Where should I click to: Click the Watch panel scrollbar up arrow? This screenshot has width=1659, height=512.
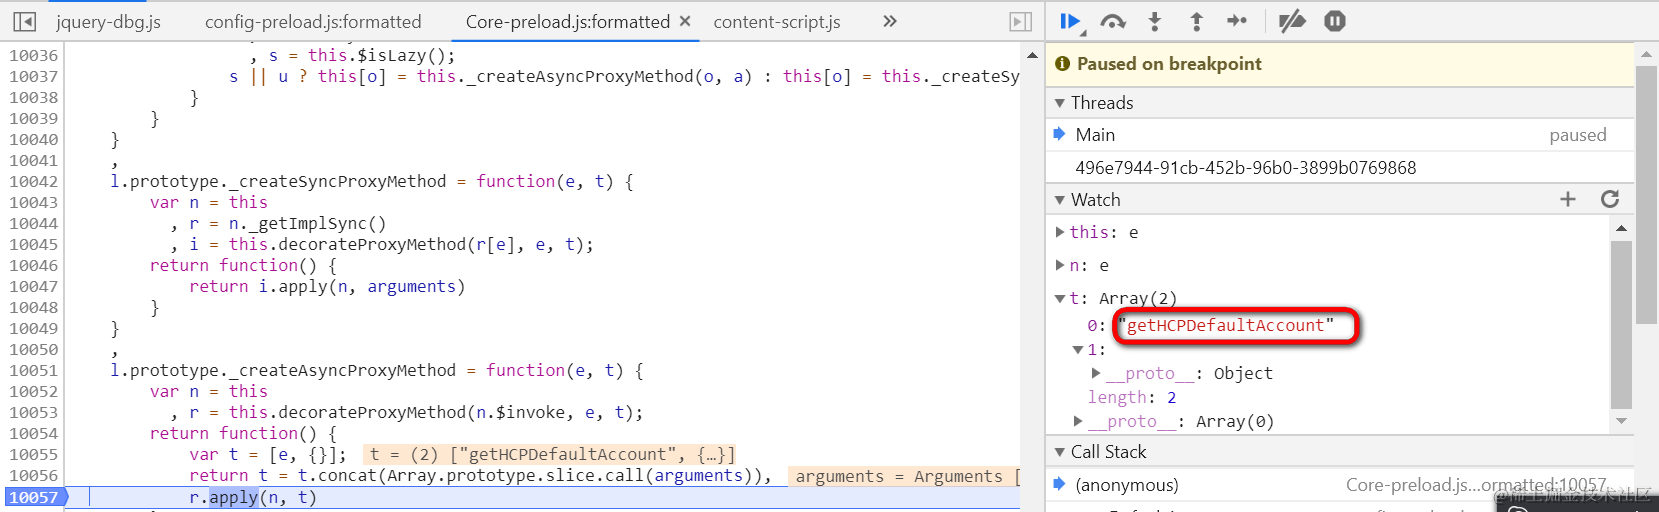[x=1621, y=229]
